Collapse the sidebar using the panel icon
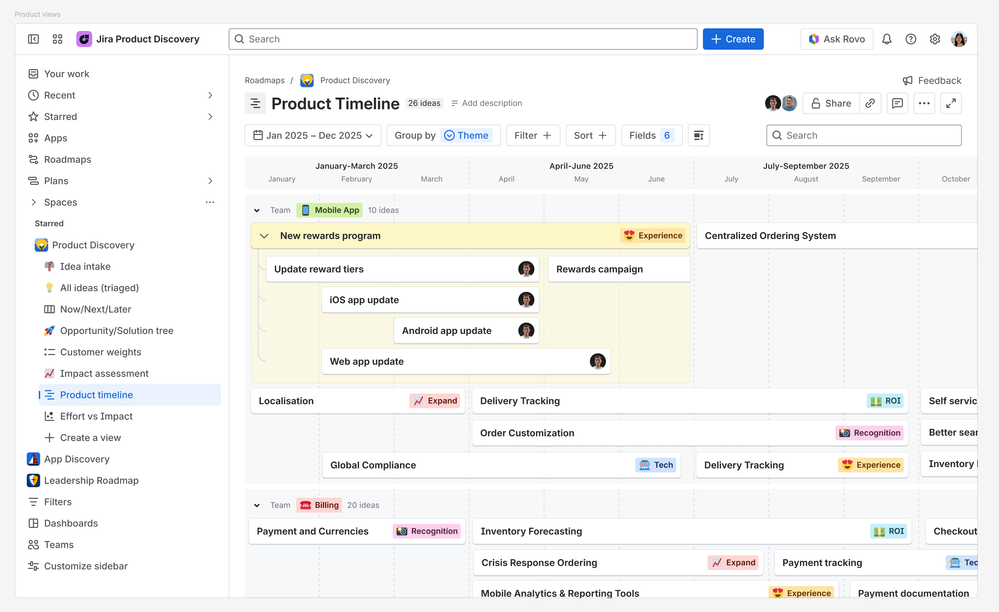This screenshot has height=612, width=999. tap(33, 39)
